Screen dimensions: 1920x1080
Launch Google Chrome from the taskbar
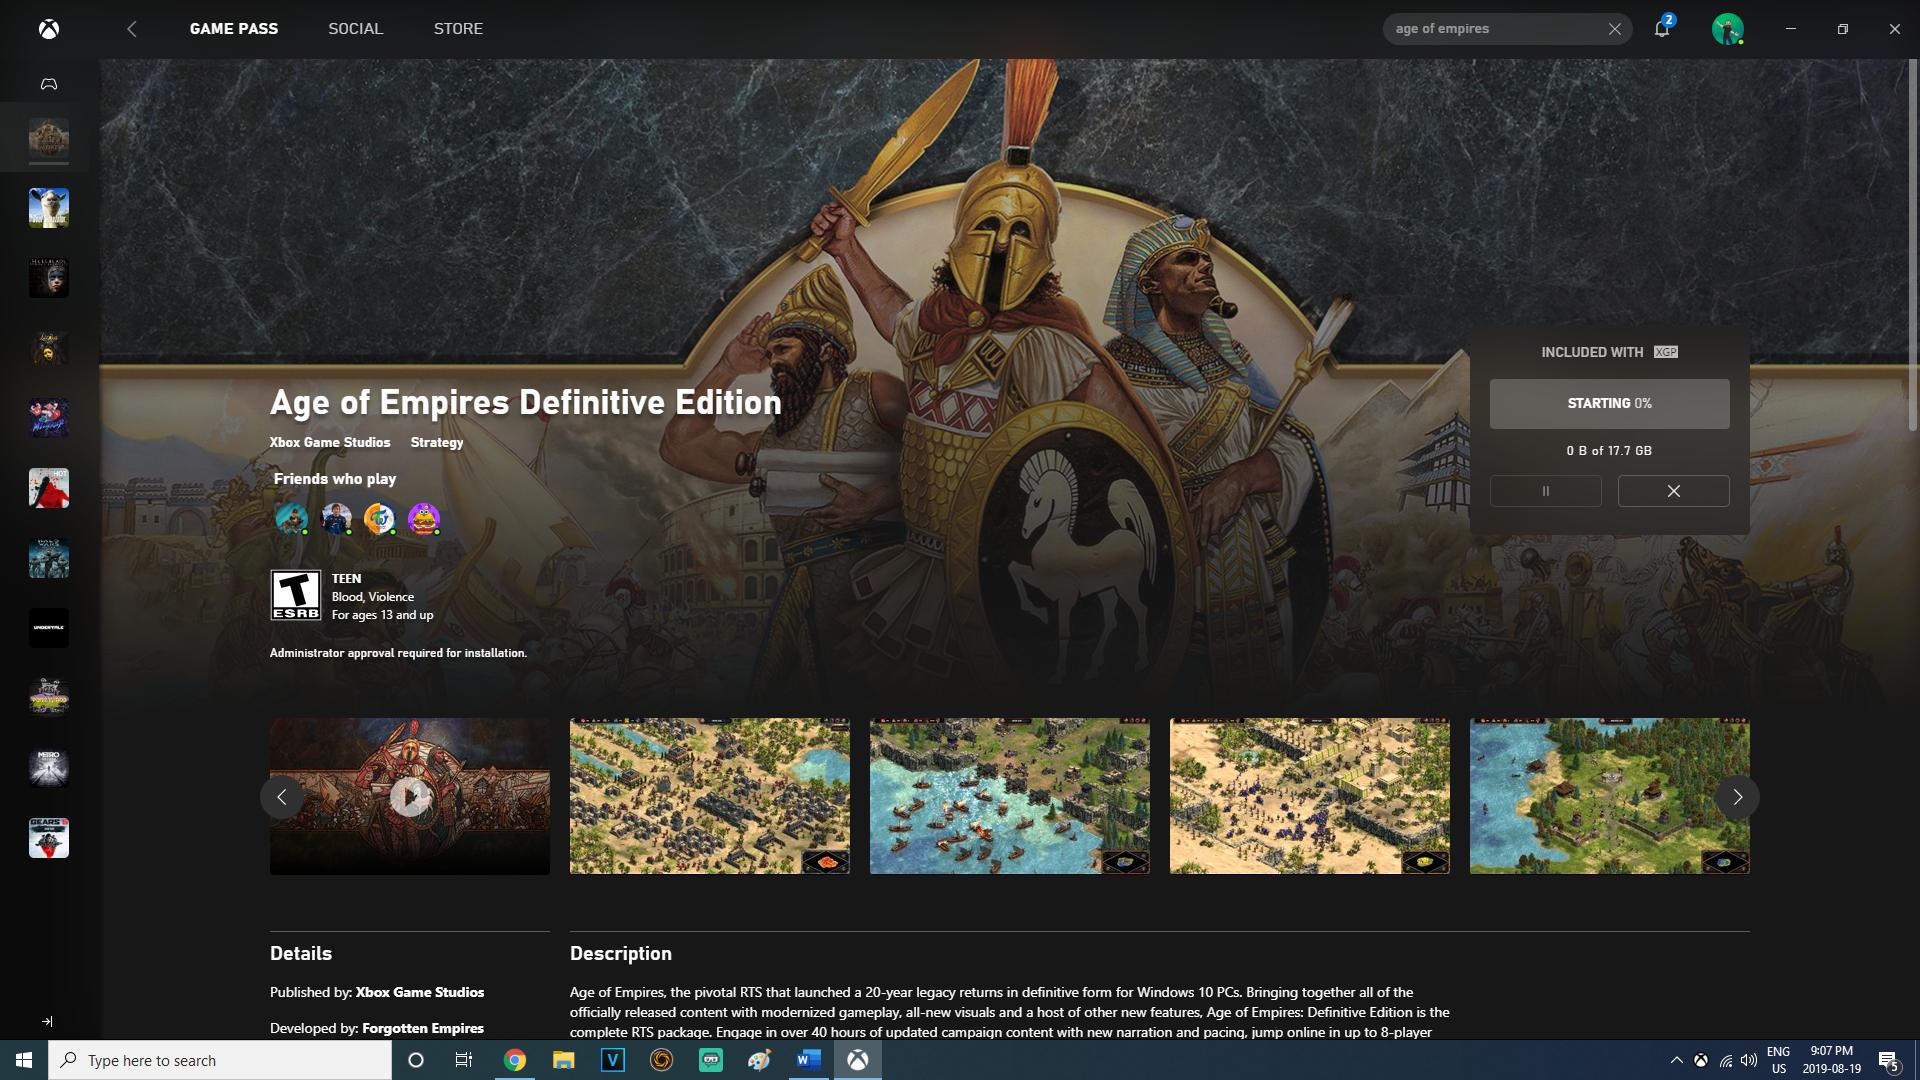514,1060
